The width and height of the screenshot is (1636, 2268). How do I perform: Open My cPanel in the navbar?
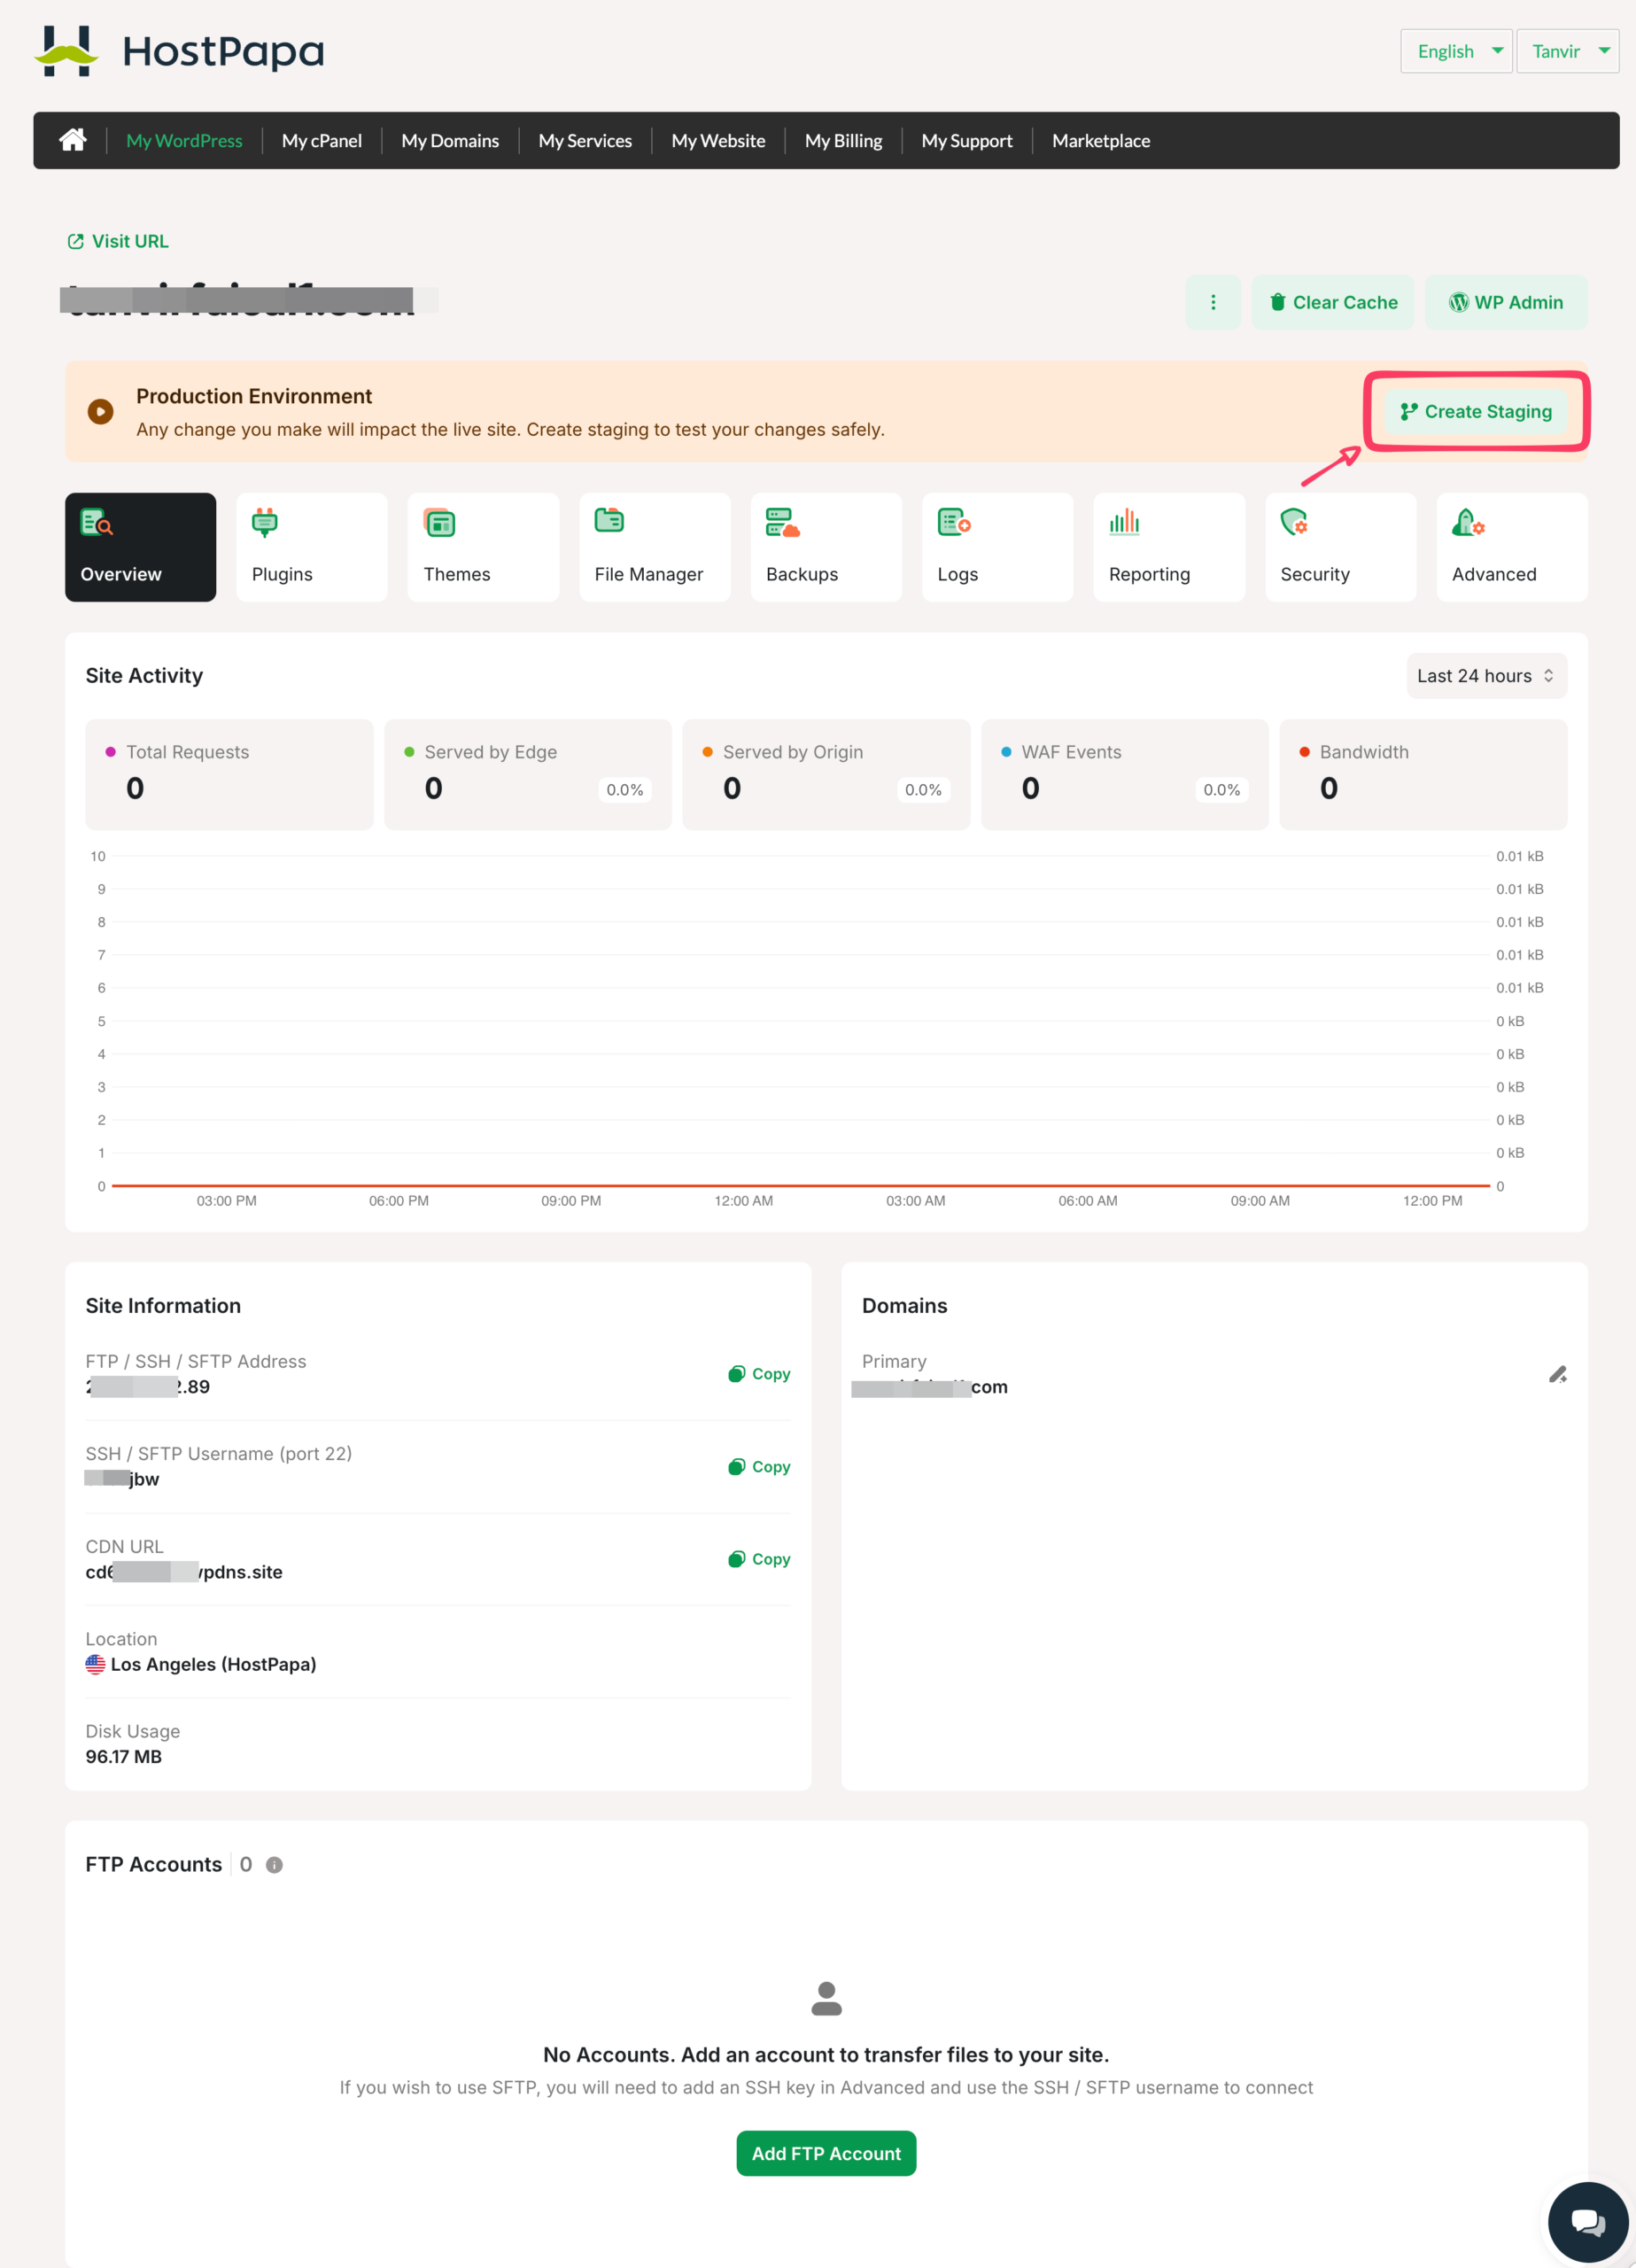322,141
